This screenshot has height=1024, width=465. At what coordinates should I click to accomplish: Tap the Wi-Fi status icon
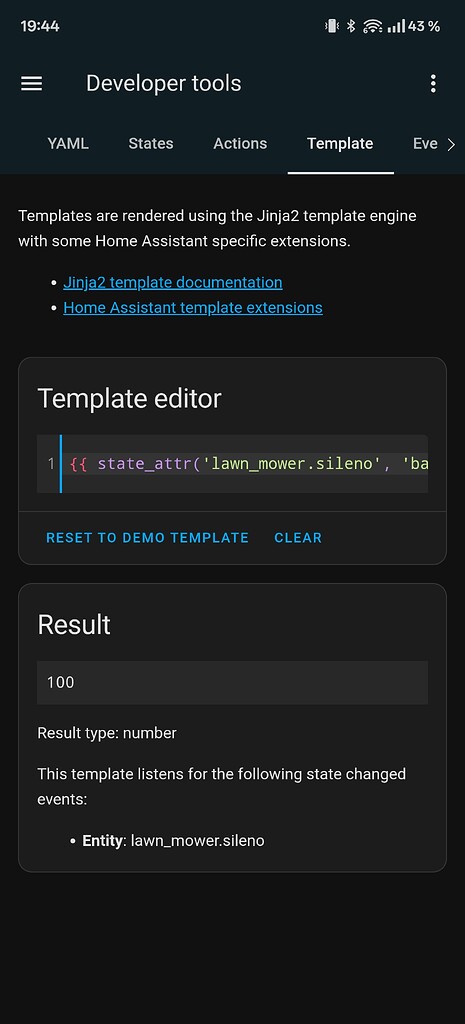click(x=372, y=26)
